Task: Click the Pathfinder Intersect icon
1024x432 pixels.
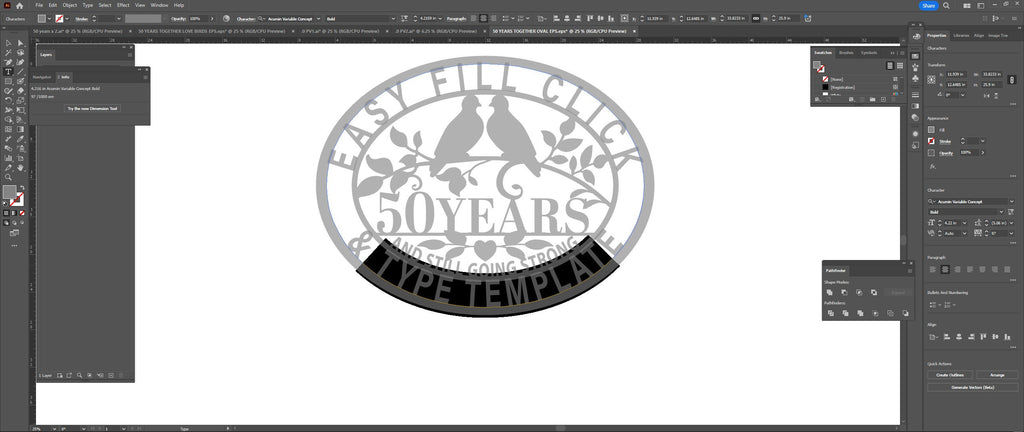Action: (x=859, y=292)
